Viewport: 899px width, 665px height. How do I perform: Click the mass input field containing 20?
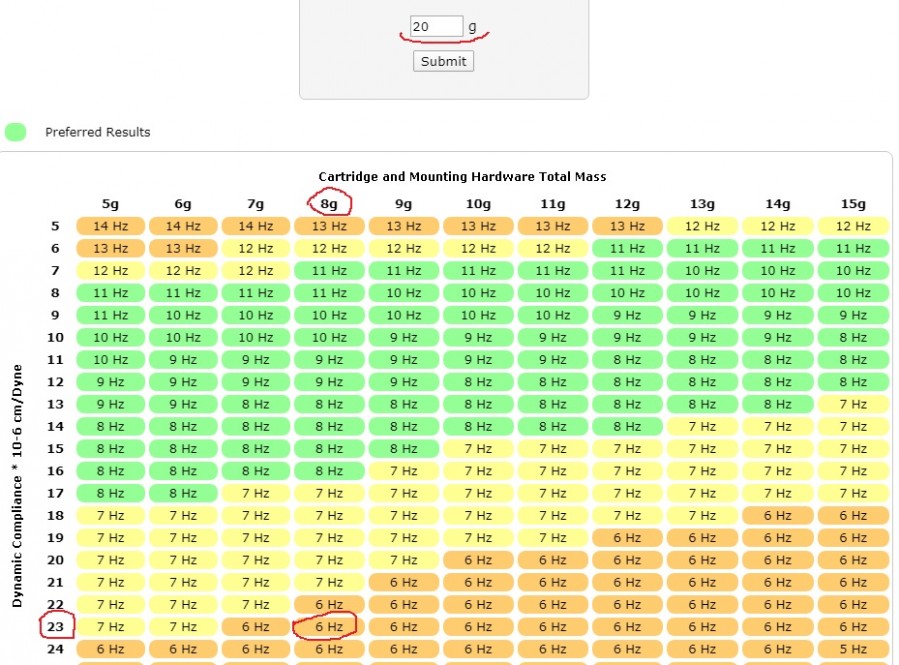[x=436, y=27]
